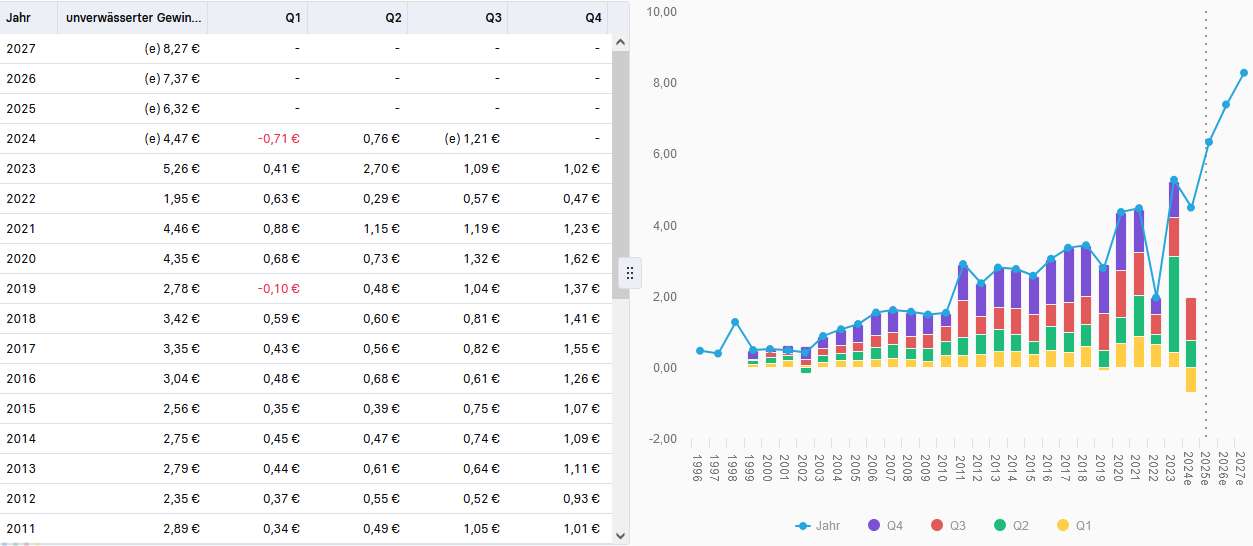Click the 2025e forecast line point
Viewport: 1253px width, 546px height.
1208,142
